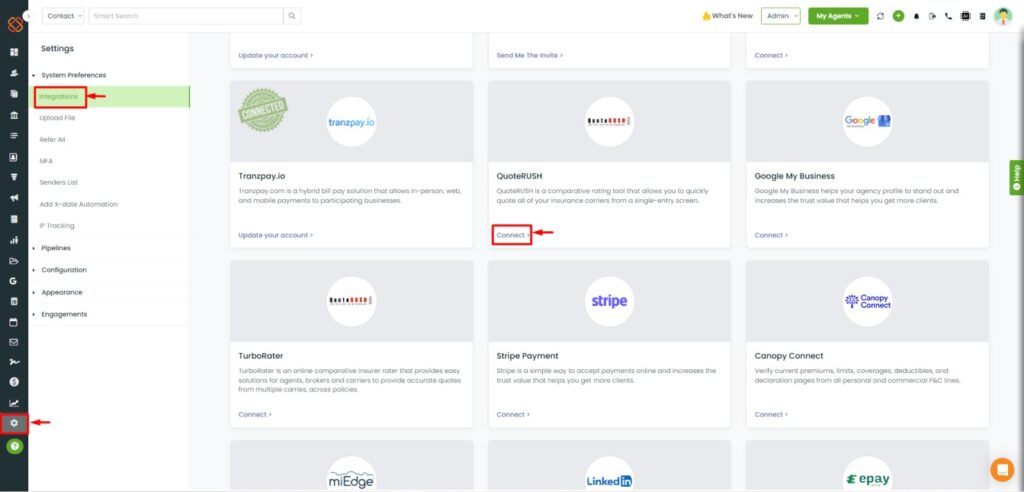Click the Google My Business logo thumbnail
The height and width of the screenshot is (492, 1024).
[x=867, y=122]
